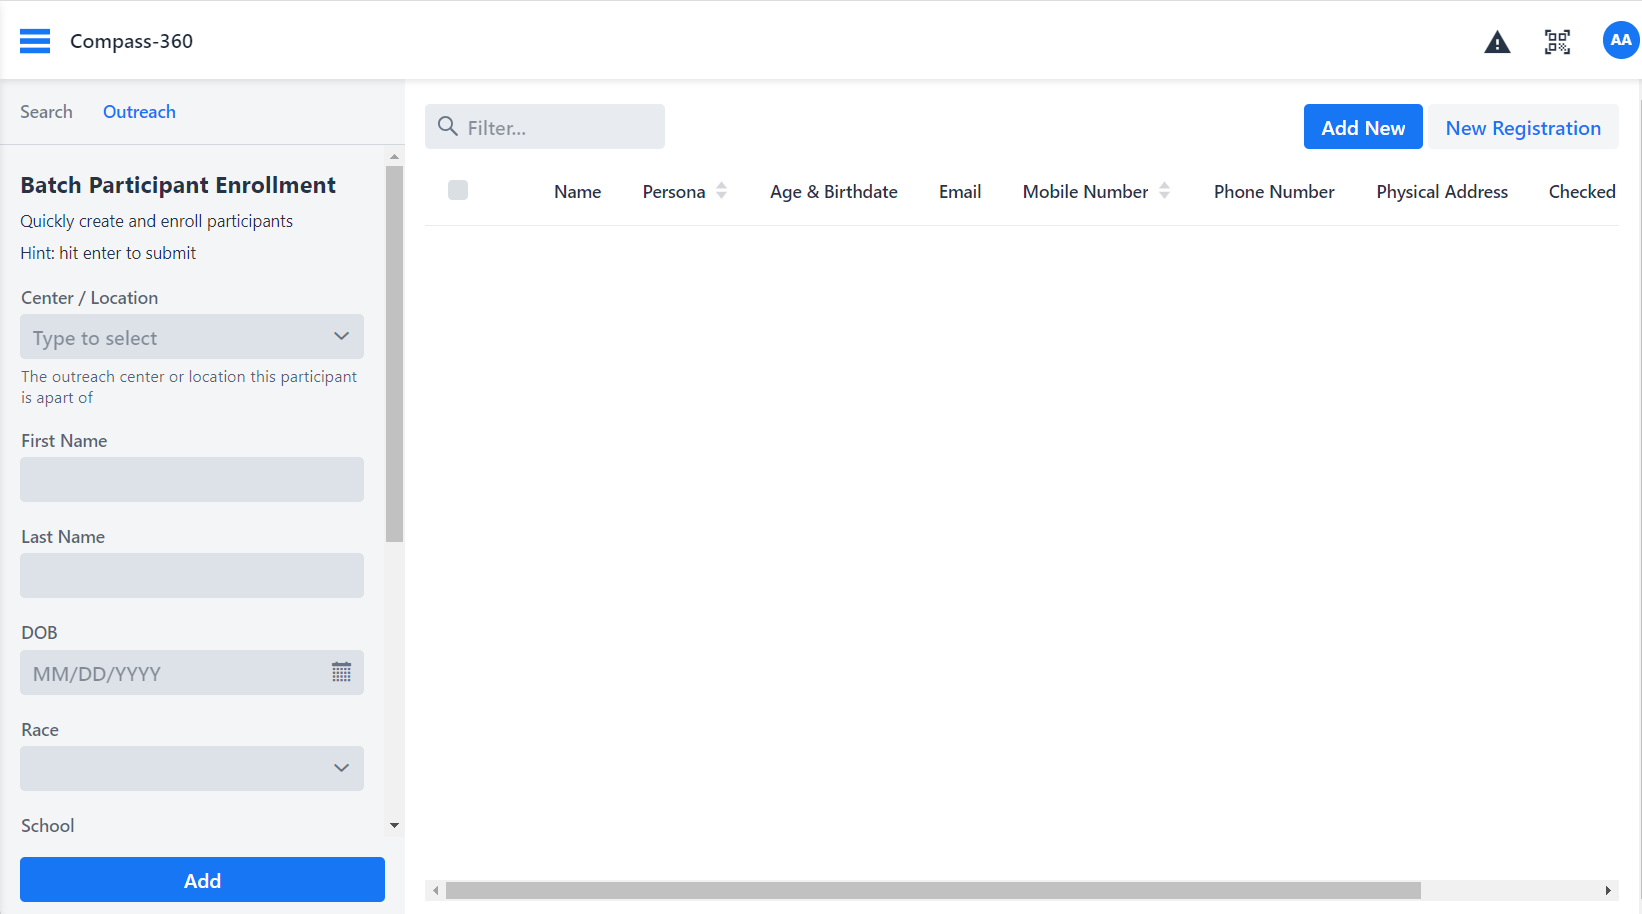Sort table by Mobile Number arrows
1642x914 pixels.
pos(1164,191)
